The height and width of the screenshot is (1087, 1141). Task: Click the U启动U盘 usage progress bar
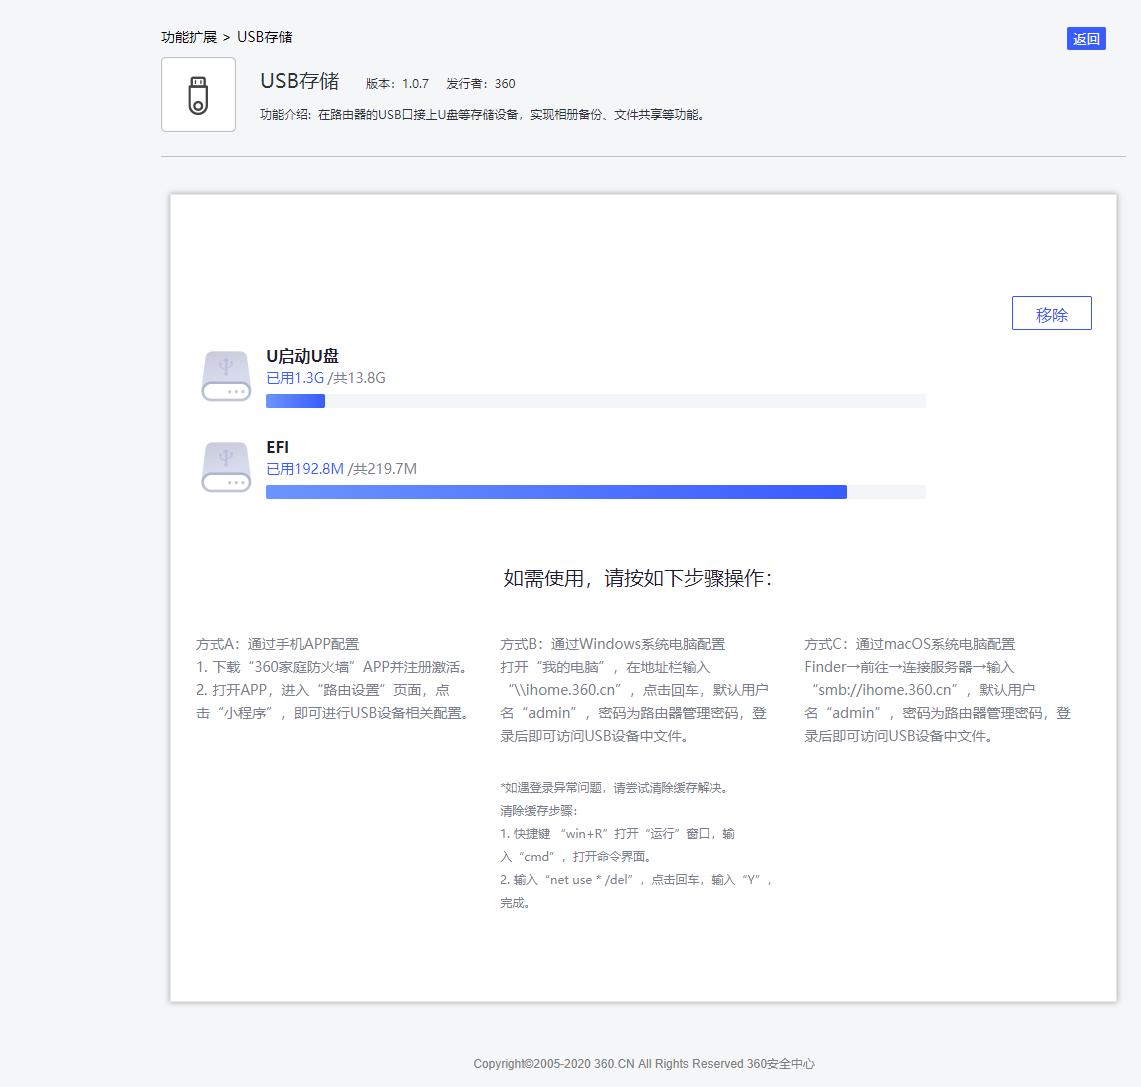(x=595, y=400)
